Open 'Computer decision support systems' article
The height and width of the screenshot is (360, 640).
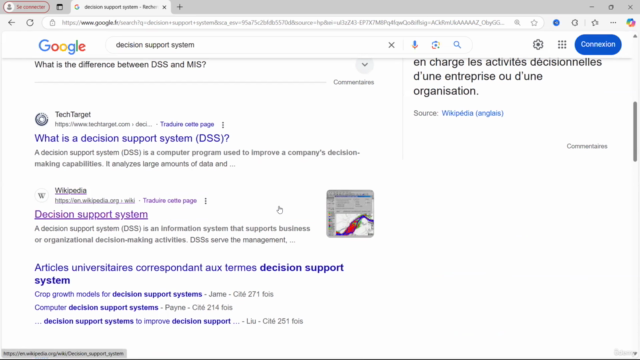[96, 307]
